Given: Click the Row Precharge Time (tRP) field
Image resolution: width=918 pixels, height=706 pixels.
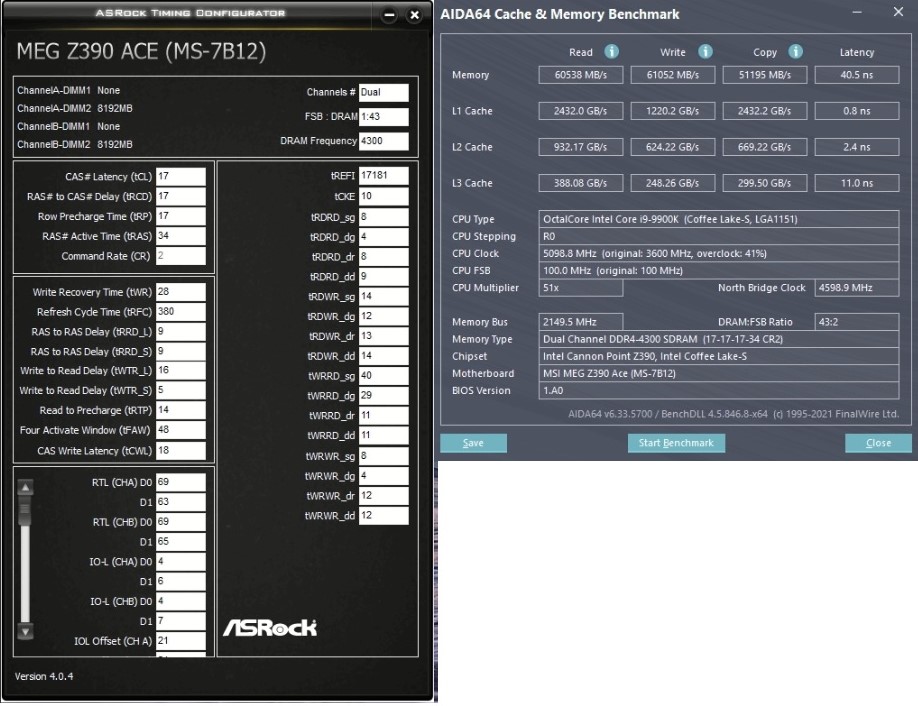Looking at the screenshot, I should tap(181, 216).
